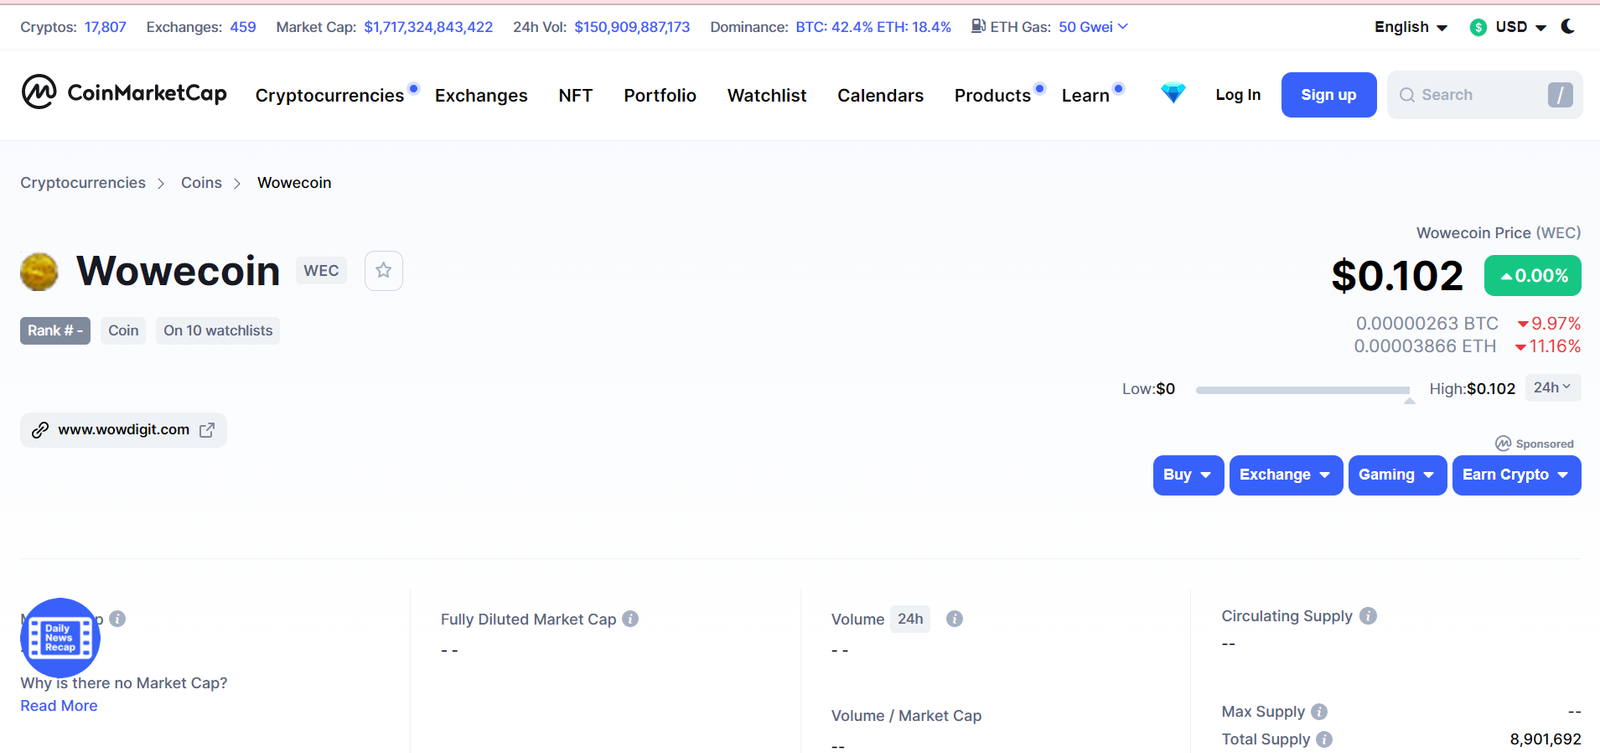
Task: Click the Wowecoin gold coin logo
Action: (x=39, y=272)
